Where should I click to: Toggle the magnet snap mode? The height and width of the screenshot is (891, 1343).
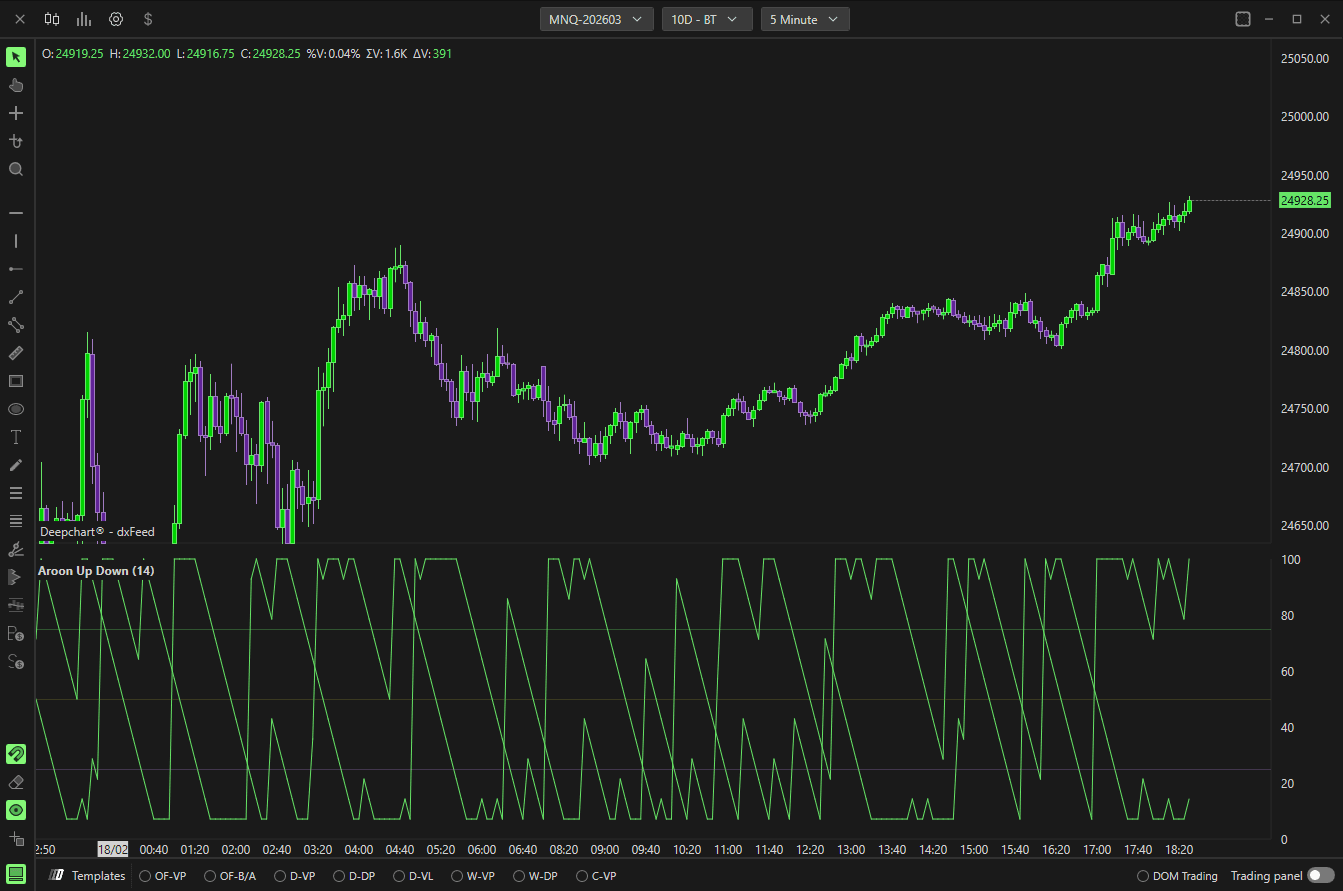click(x=16, y=754)
